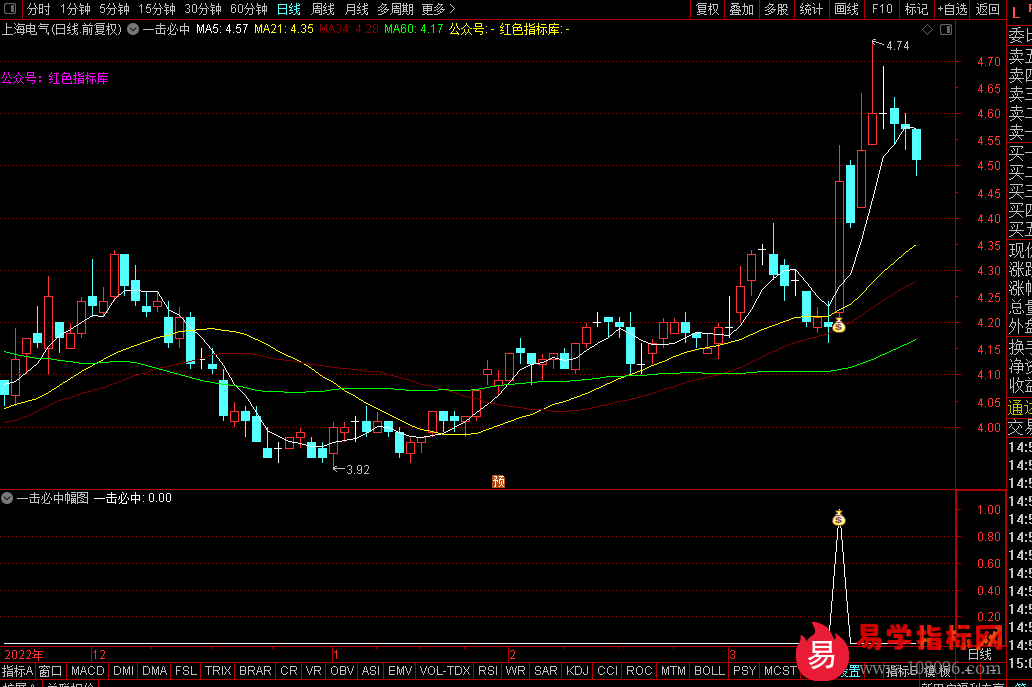Switch sub-chart to RSI indicator
This screenshot has width=1032, height=687.
pos(488,671)
